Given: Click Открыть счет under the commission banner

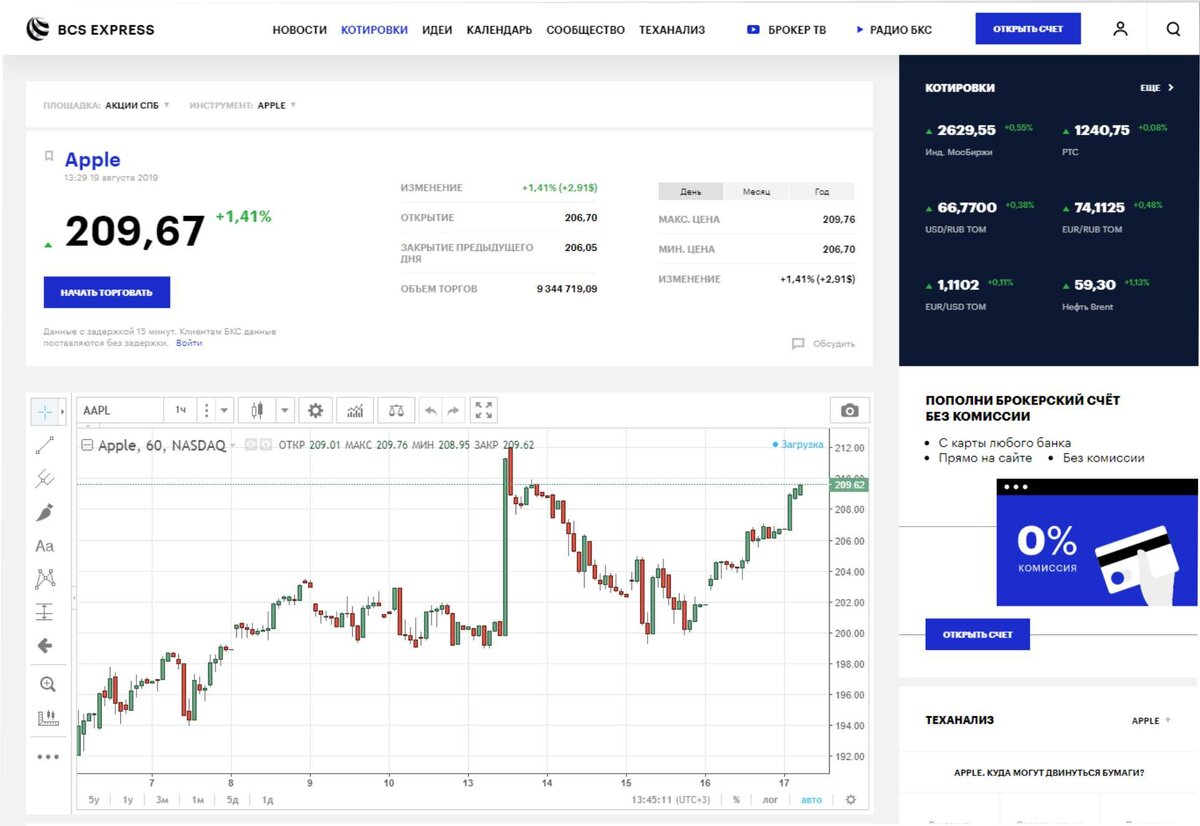Looking at the screenshot, I should 977,634.
